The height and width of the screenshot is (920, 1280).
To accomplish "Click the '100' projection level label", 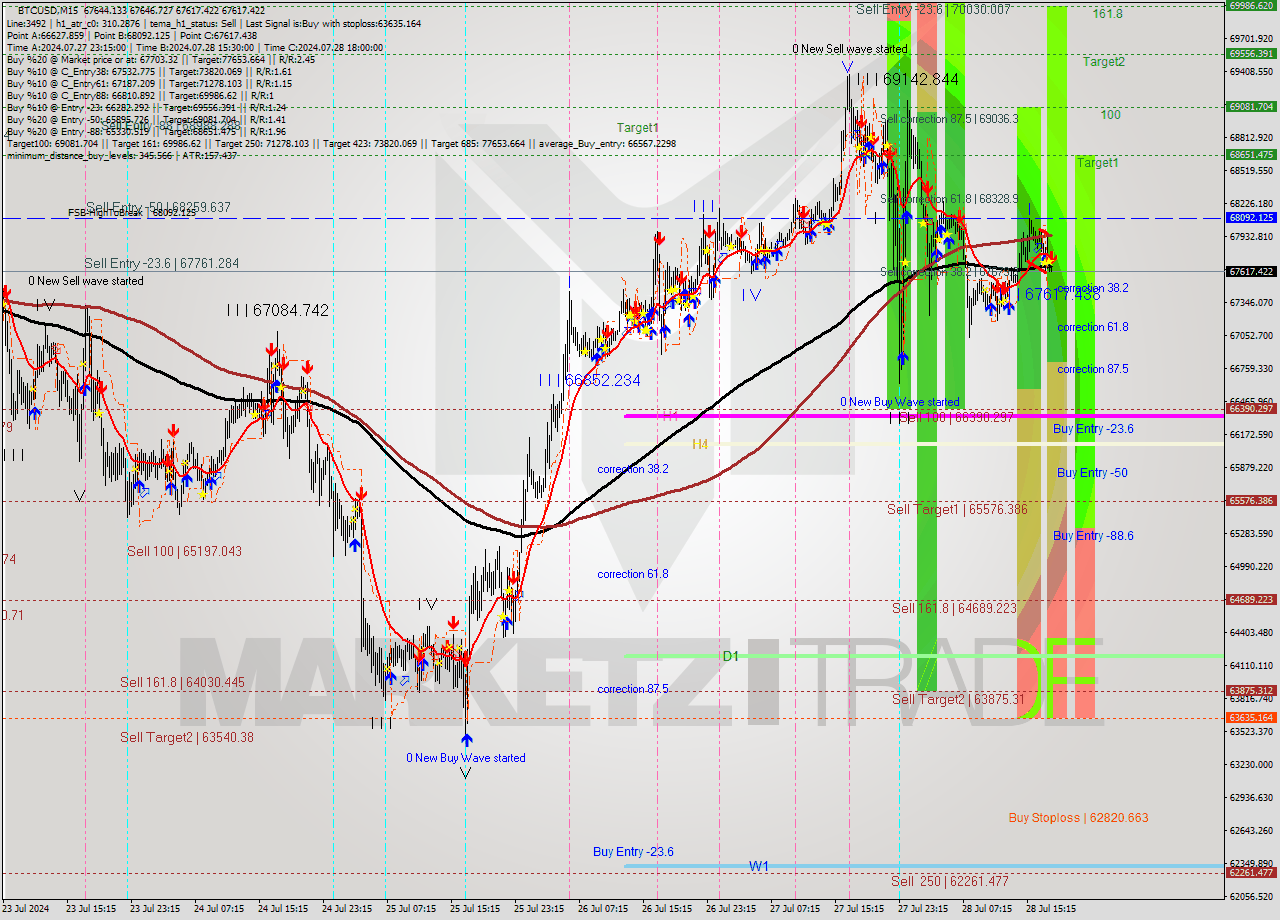I will click(1110, 115).
